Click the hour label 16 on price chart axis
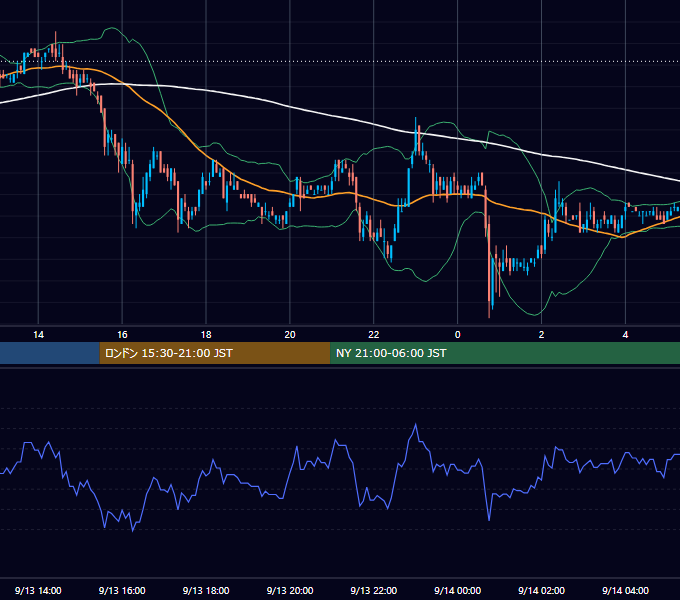 [122, 335]
